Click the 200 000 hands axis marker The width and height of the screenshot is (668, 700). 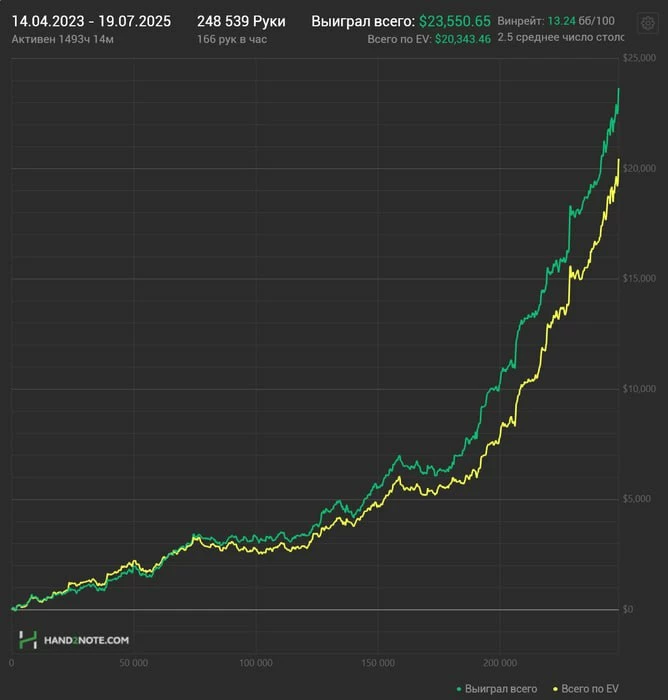tap(500, 663)
